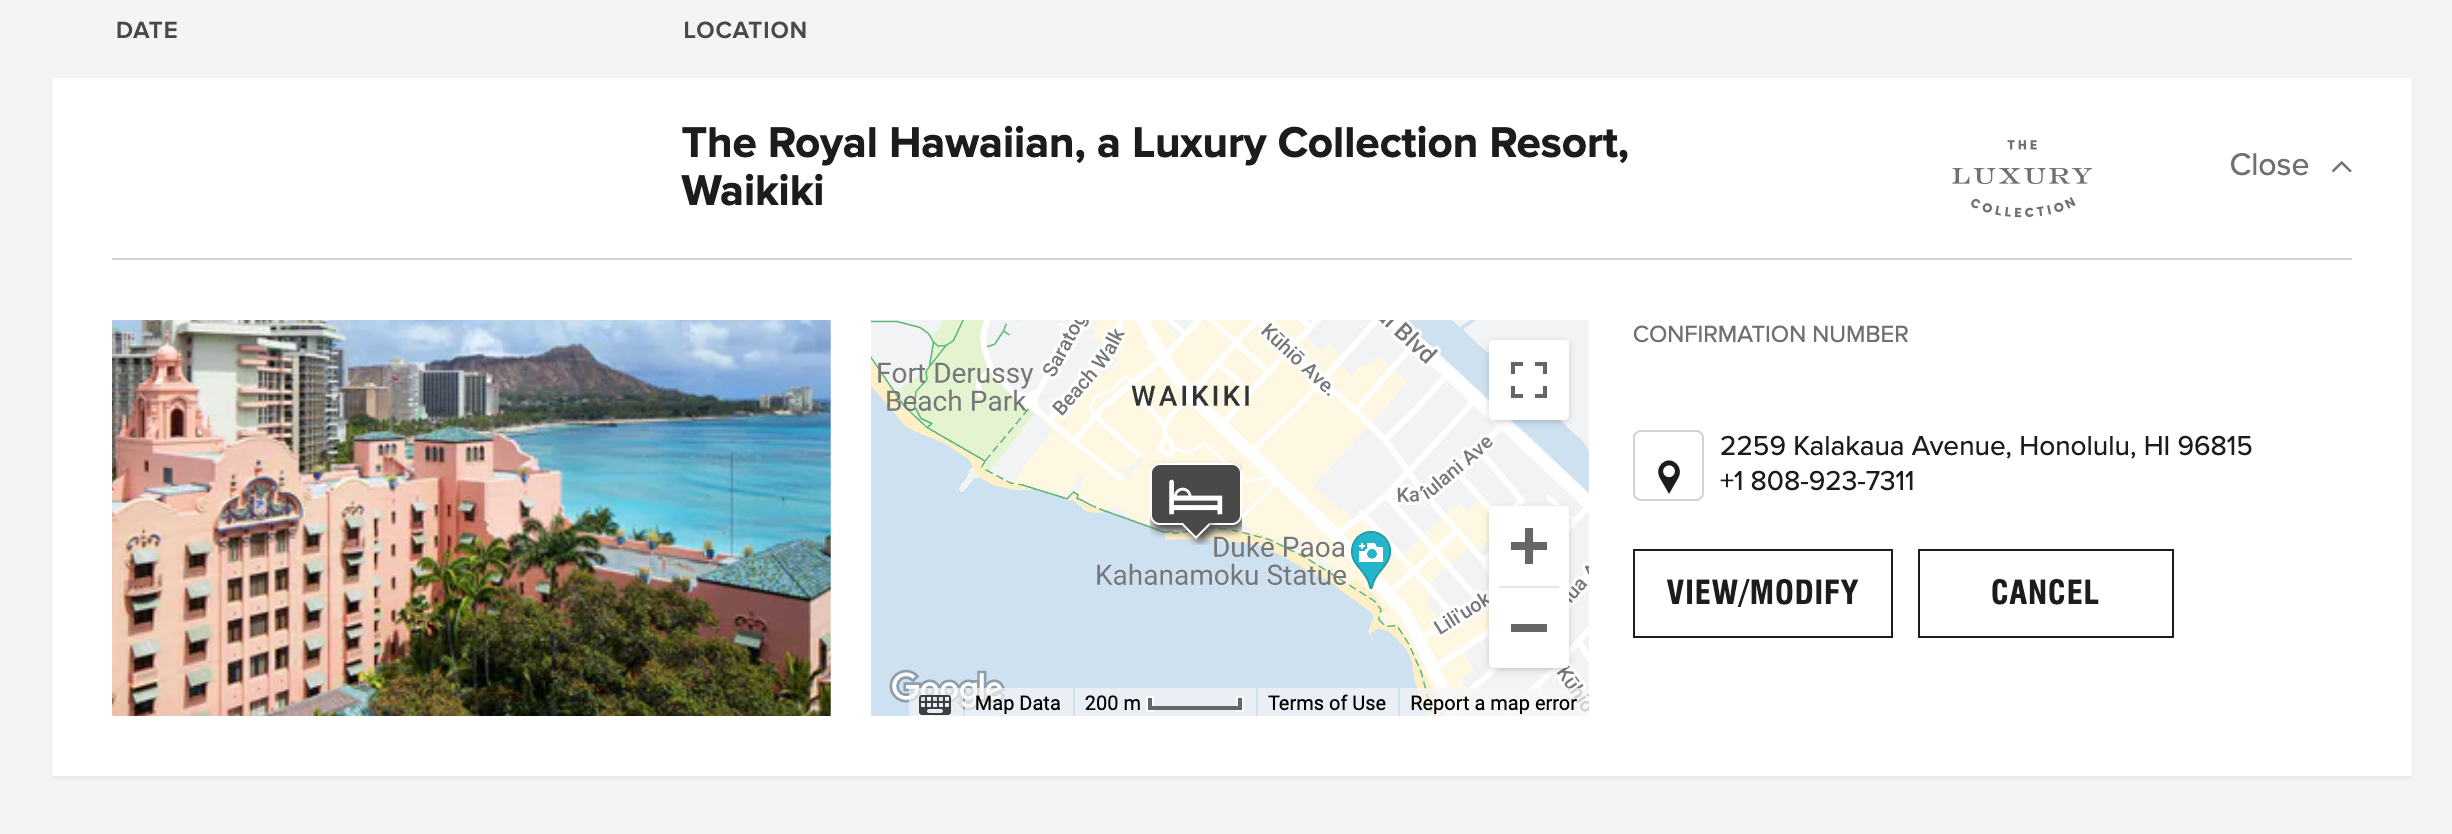Click the Google logo on the map
The image size is (2452, 834).
point(946,686)
